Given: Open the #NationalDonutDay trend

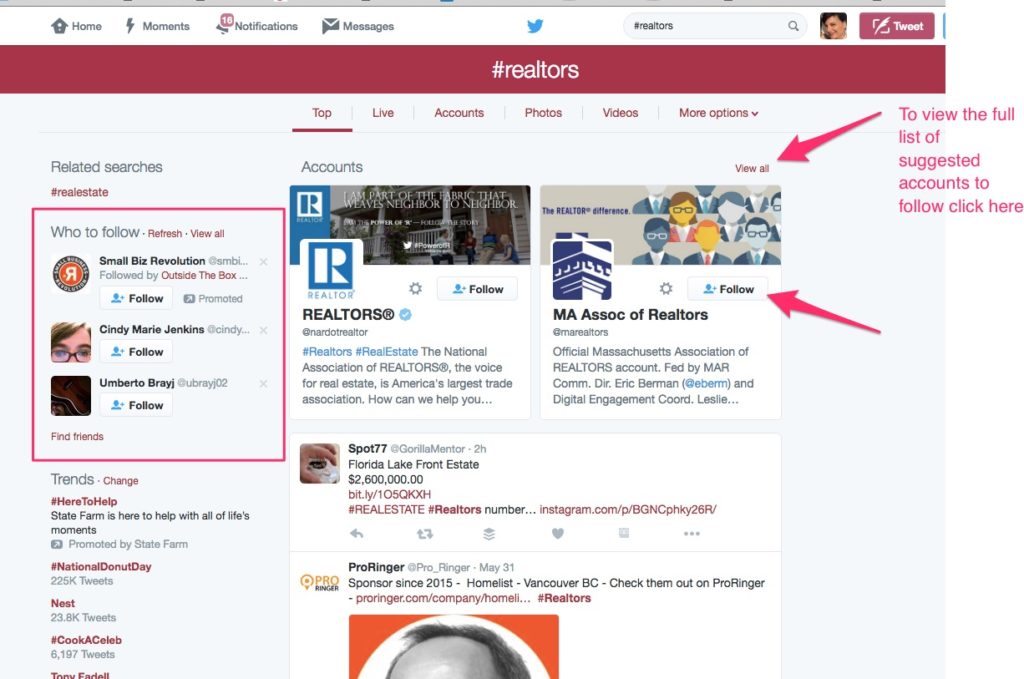Looking at the screenshot, I should pos(101,567).
